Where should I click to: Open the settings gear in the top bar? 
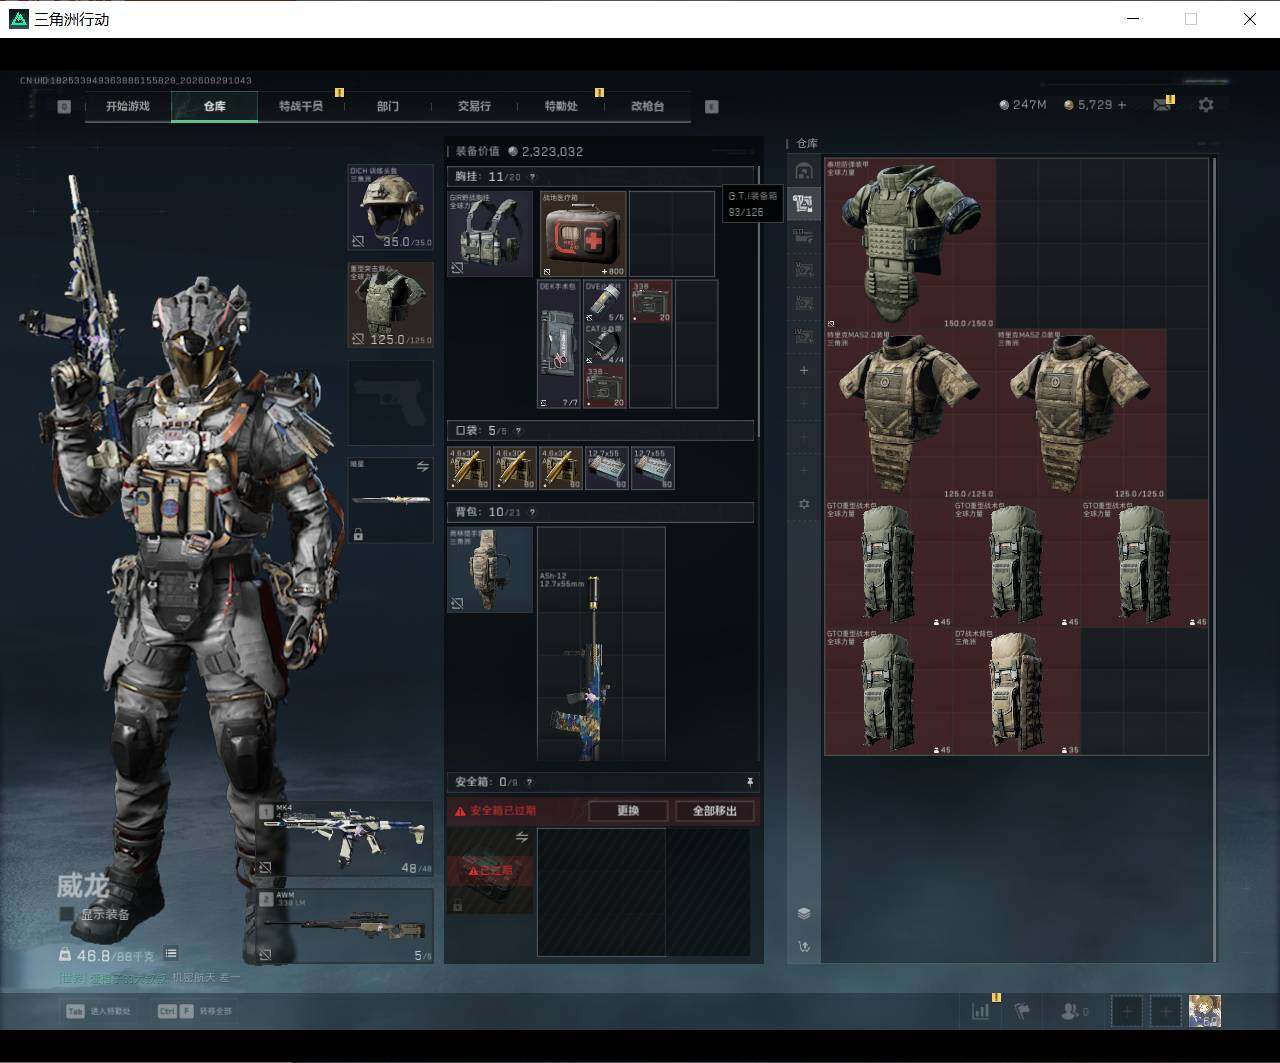click(1206, 105)
